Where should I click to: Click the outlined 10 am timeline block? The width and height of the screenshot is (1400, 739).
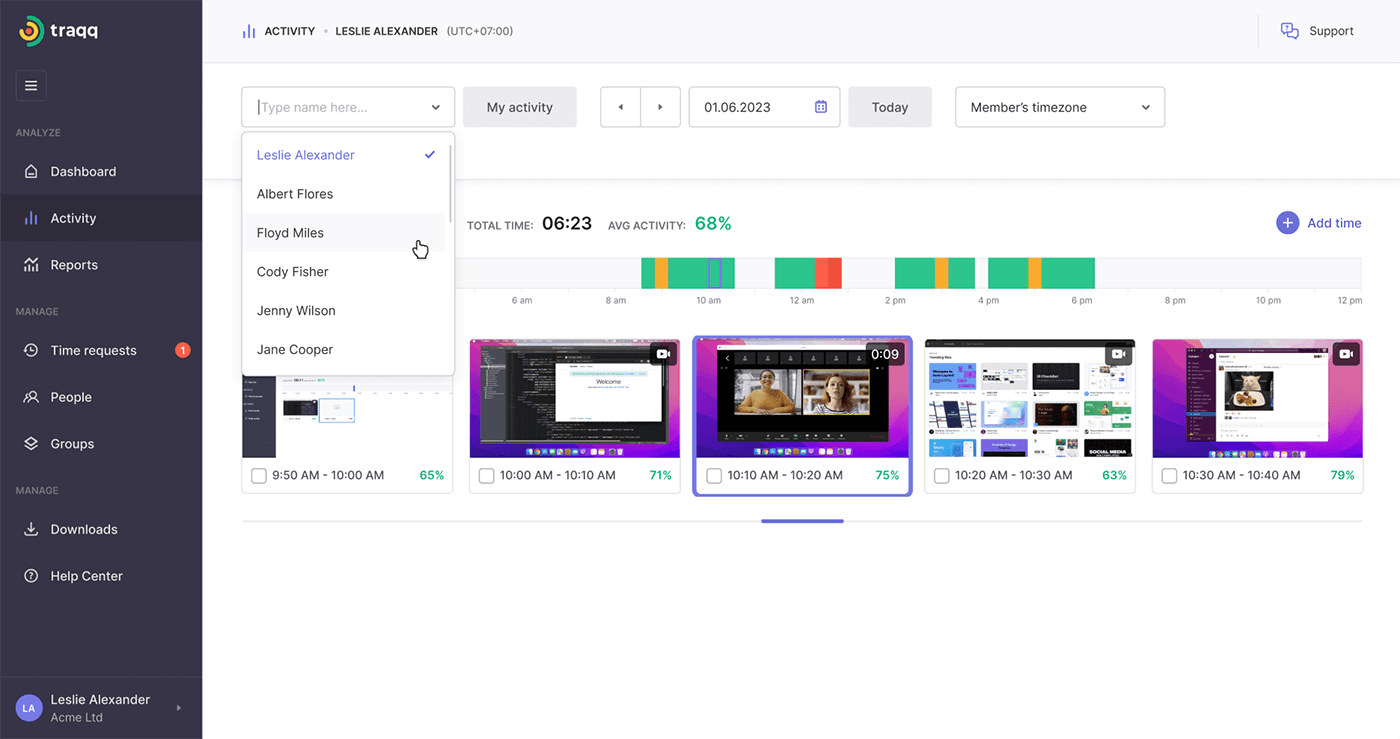715,273
